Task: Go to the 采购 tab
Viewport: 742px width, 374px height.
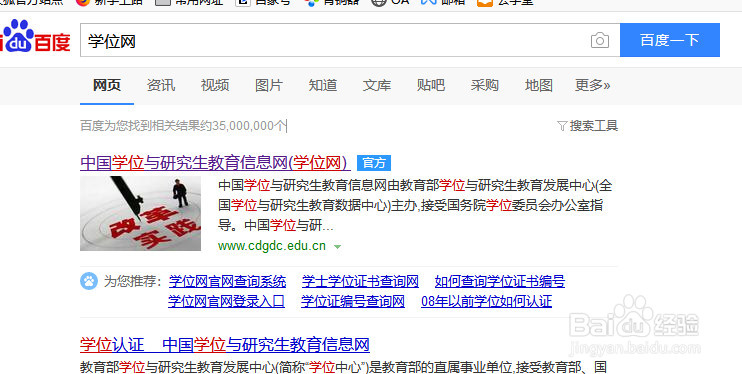Action: click(485, 85)
